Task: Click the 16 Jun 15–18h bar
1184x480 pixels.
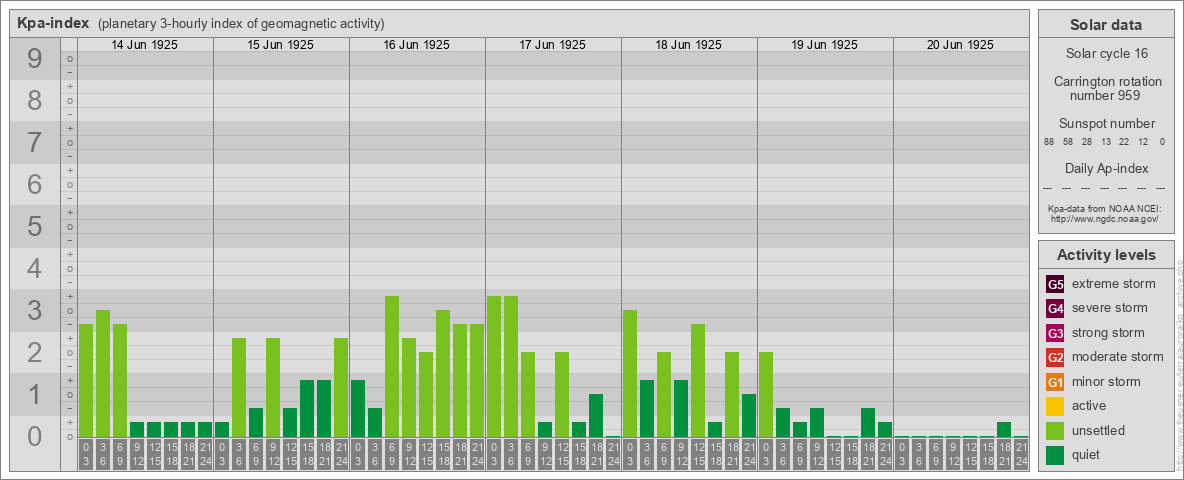Action: 442,374
